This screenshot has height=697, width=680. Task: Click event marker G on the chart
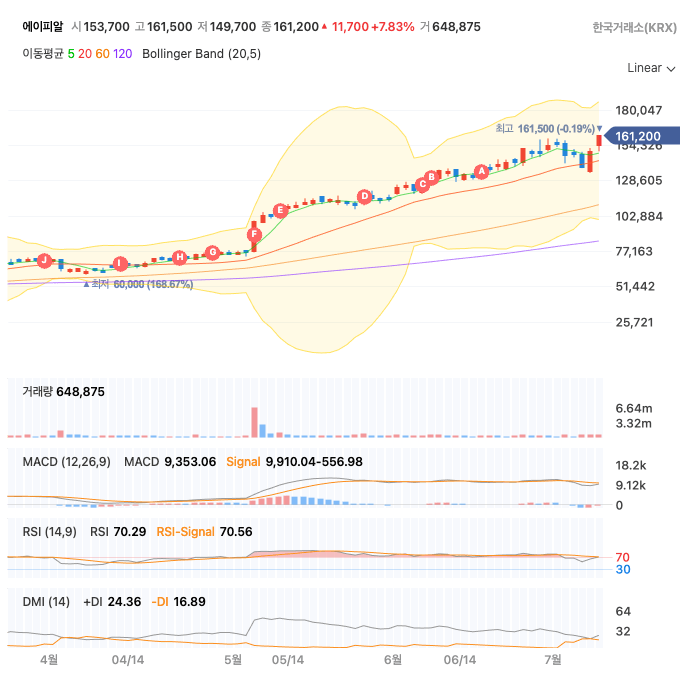[x=213, y=252]
